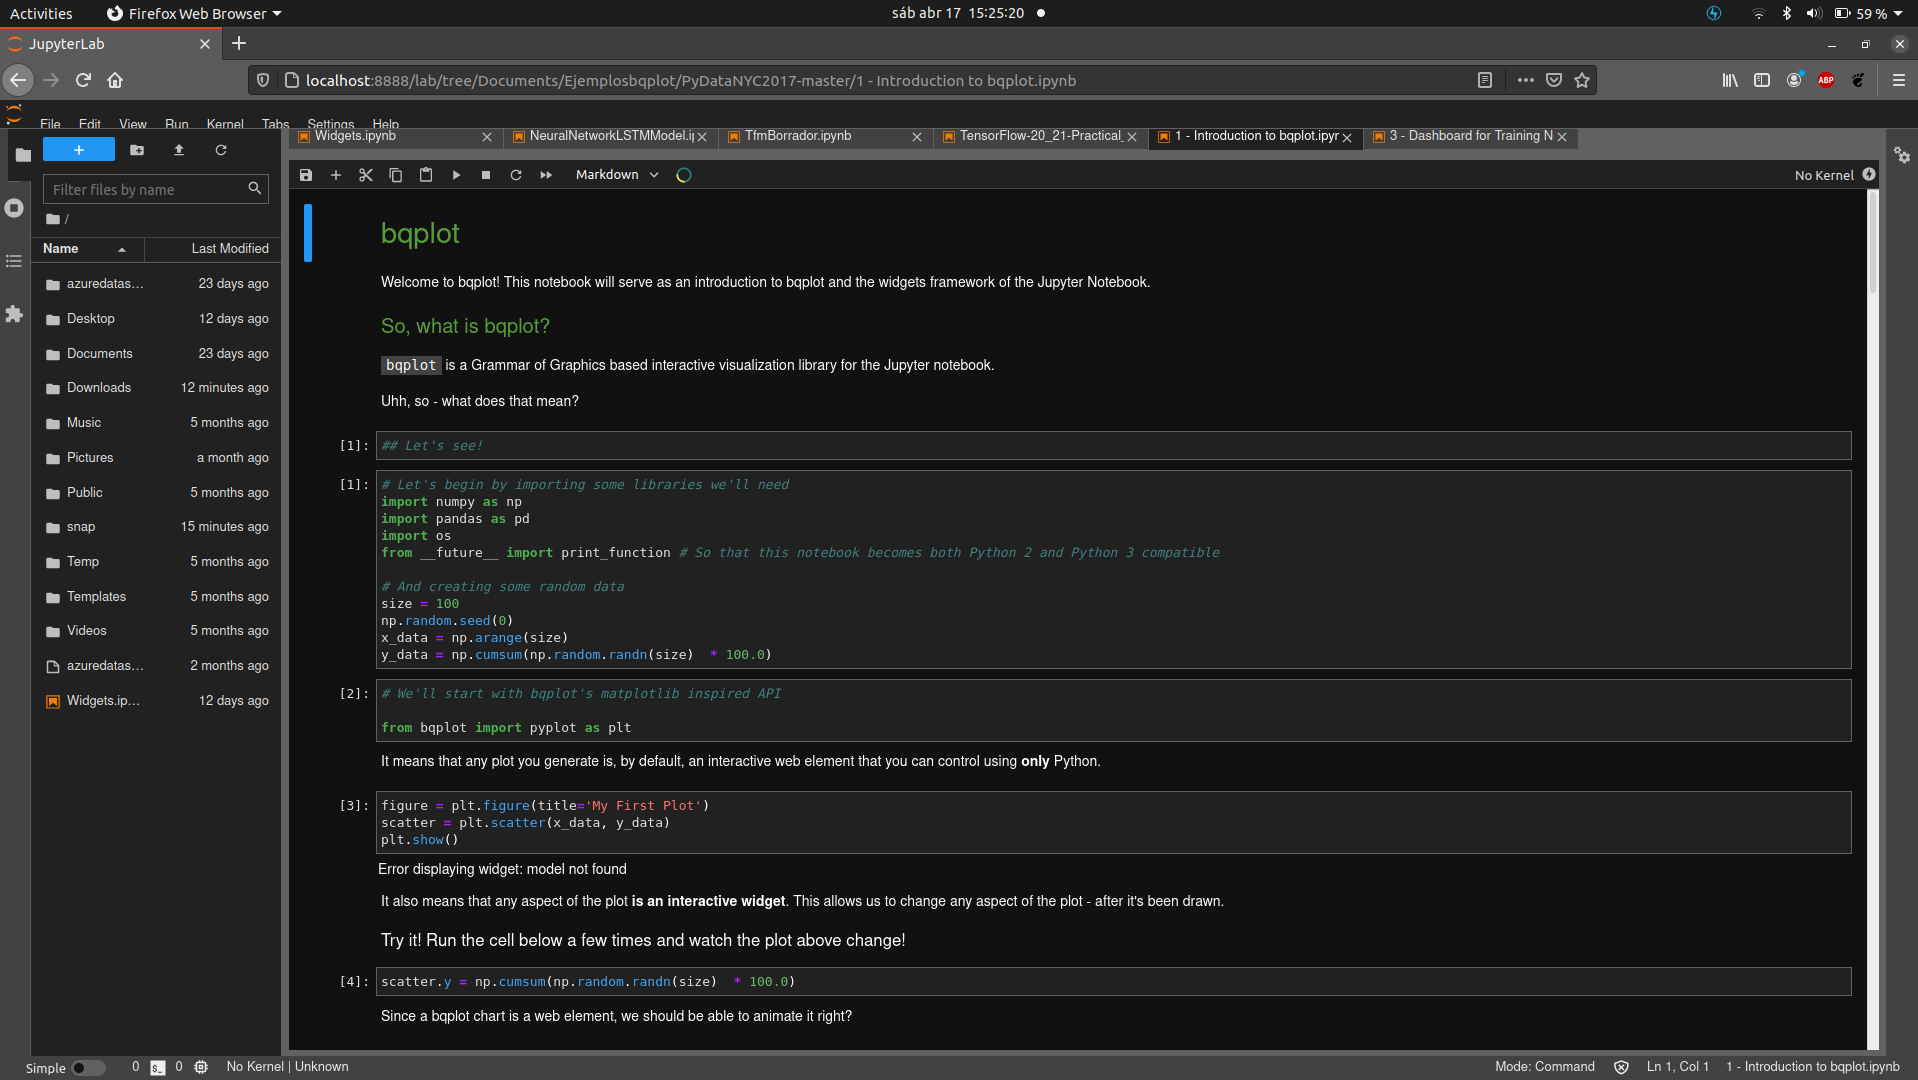Viewport: 1918px width, 1080px height.
Task: Click the Refresh file list button
Action: [x=221, y=150]
